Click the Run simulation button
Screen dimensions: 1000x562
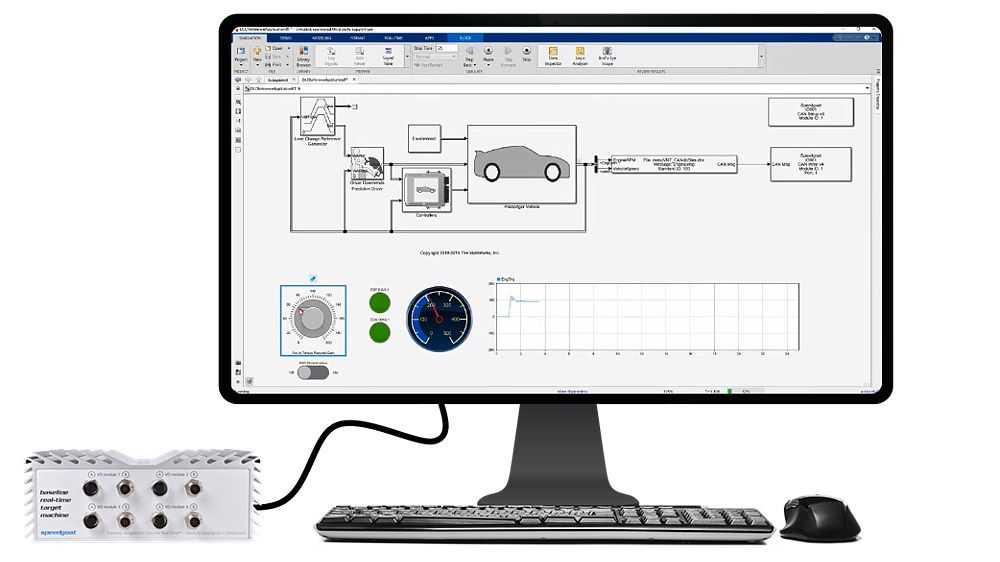(488, 52)
